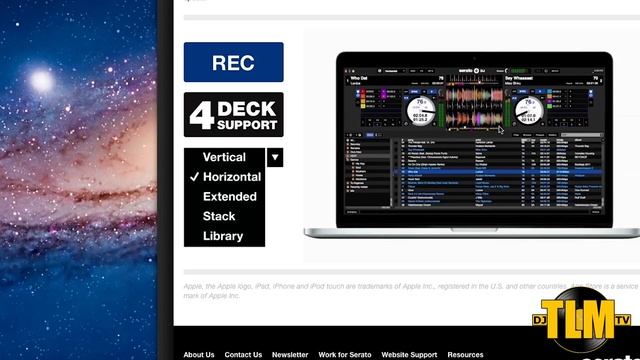This screenshot has width=640, height=360.
Task: Click the central waveform display on laptop
Action: click(474, 107)
